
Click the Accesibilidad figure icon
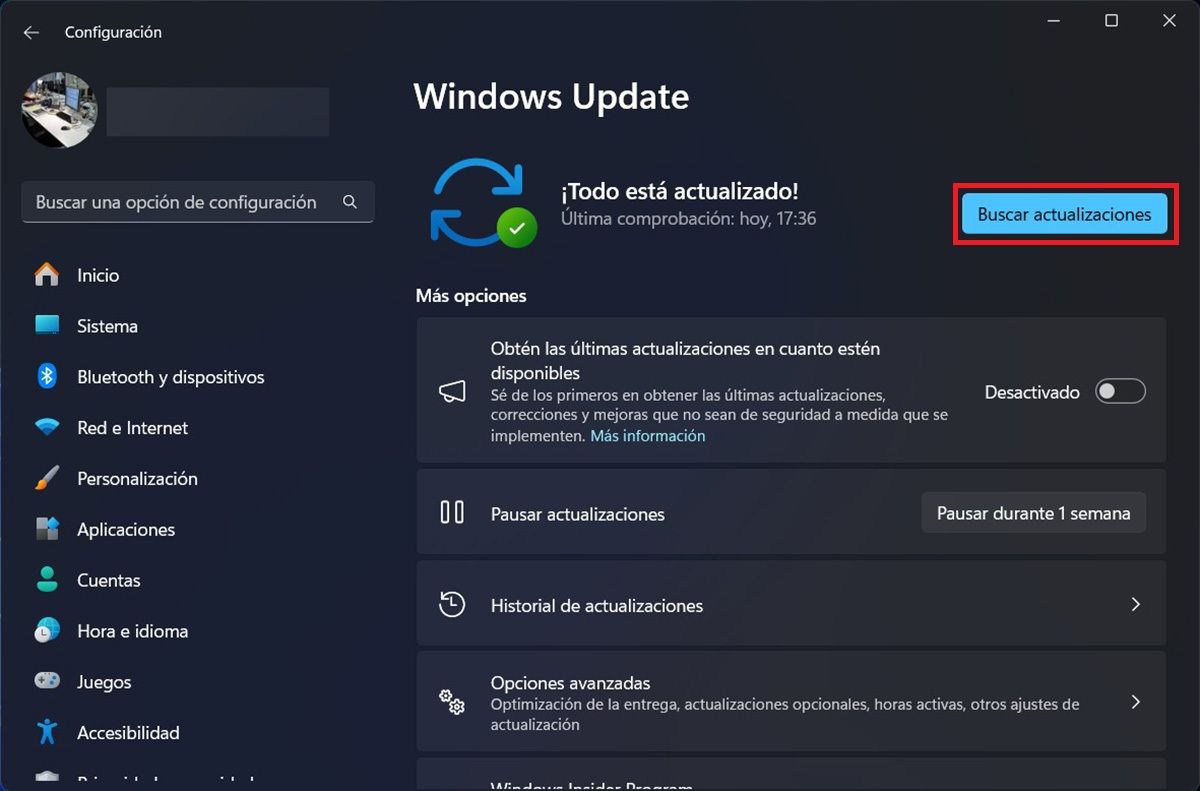point(47,732)
